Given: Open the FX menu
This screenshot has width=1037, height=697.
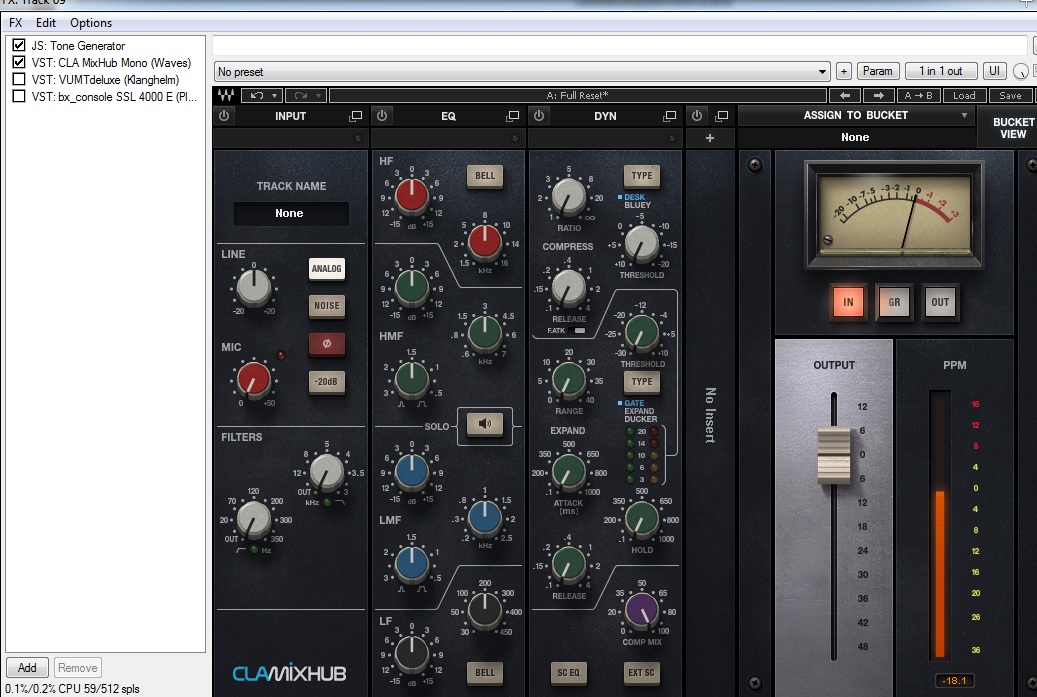Looking at the screenshot, I should pos(16,23).
